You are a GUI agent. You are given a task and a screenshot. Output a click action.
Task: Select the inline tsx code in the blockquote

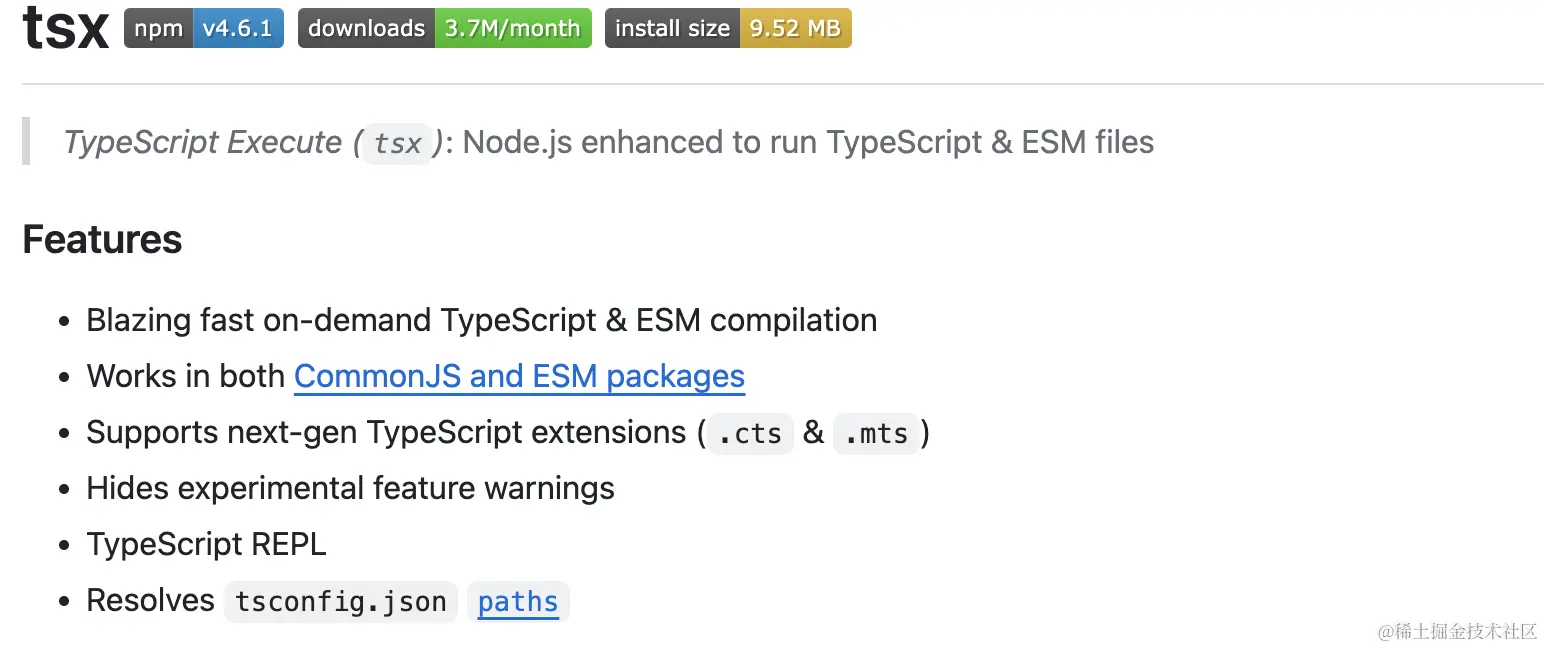click(x=397, y=144)
